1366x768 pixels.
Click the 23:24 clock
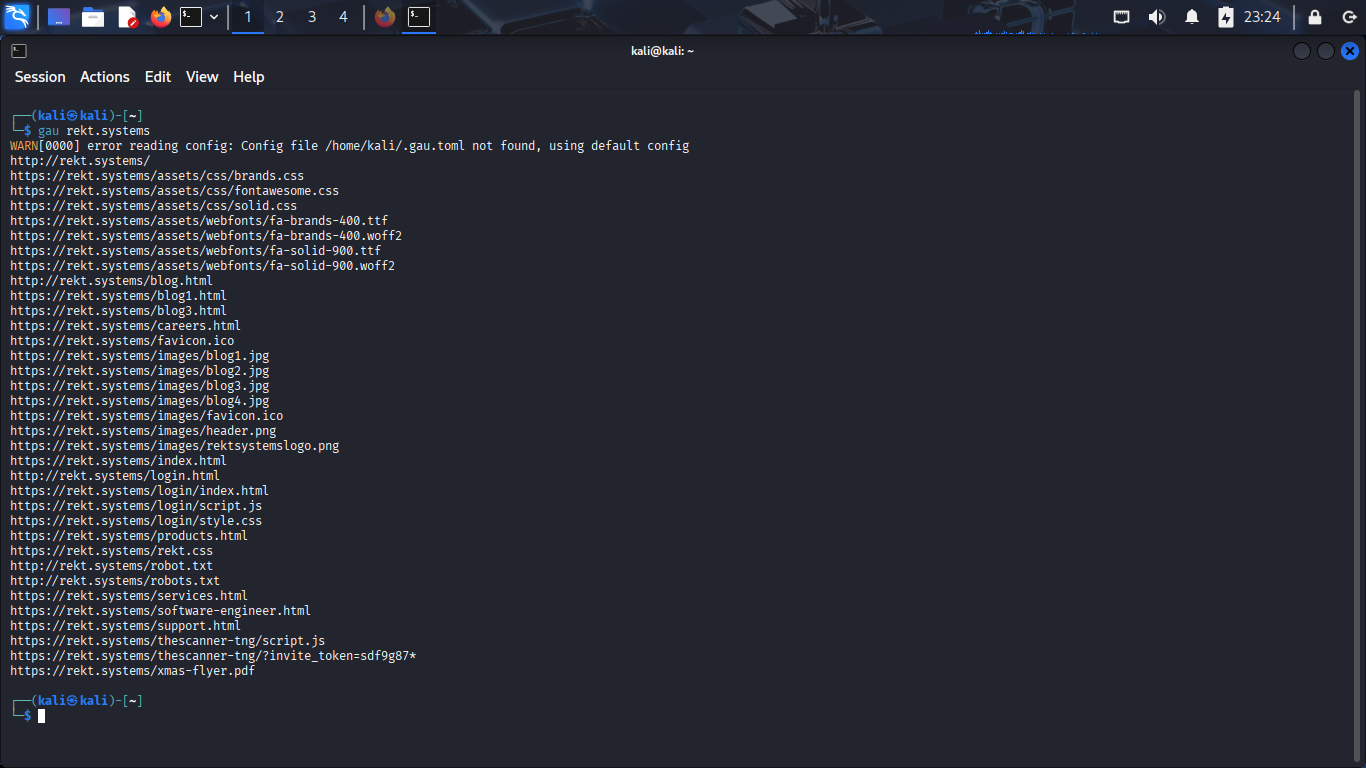tap(1262, 17)
